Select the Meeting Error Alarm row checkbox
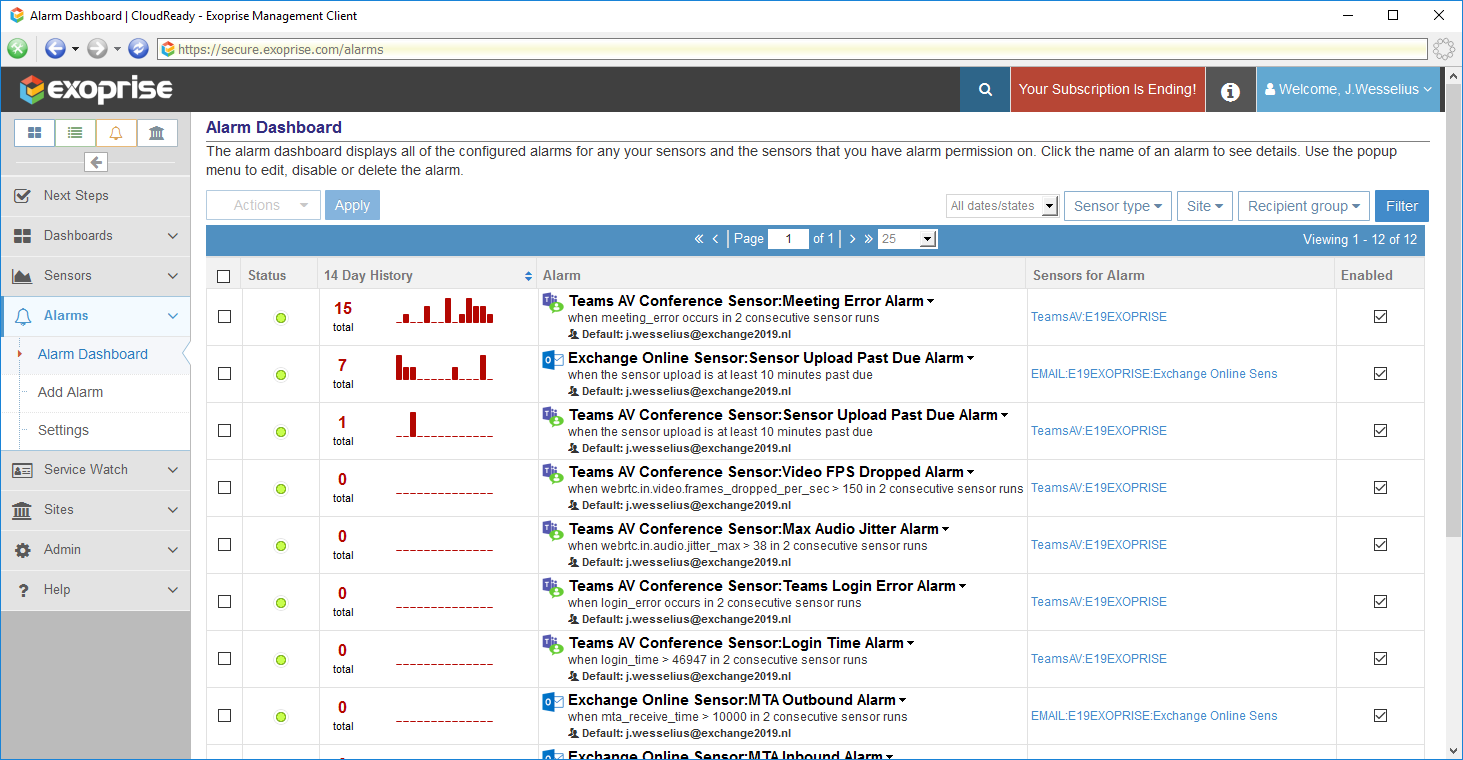The height and width of the screenshot is (760, 1463). [x=224, y=316]
